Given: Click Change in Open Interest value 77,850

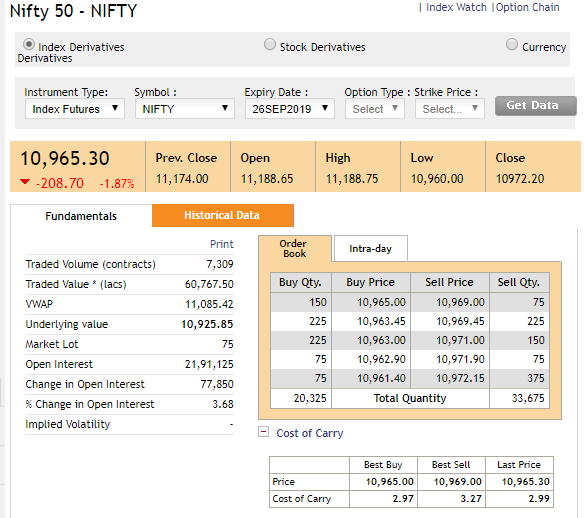Looking at the screenshot, I should pyautogui.click(x=217, y=384).
